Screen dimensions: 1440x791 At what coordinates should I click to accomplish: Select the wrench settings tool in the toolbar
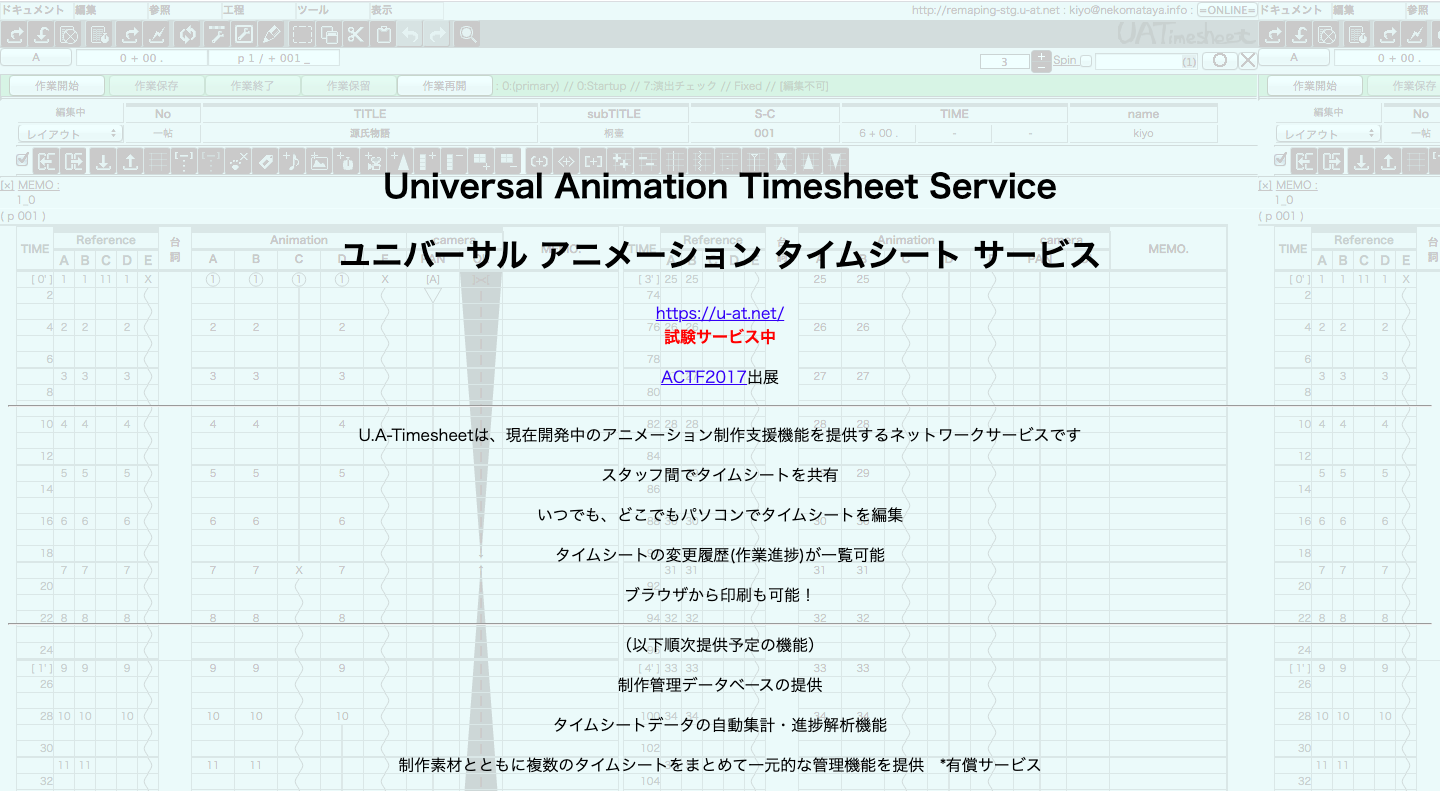217,33
